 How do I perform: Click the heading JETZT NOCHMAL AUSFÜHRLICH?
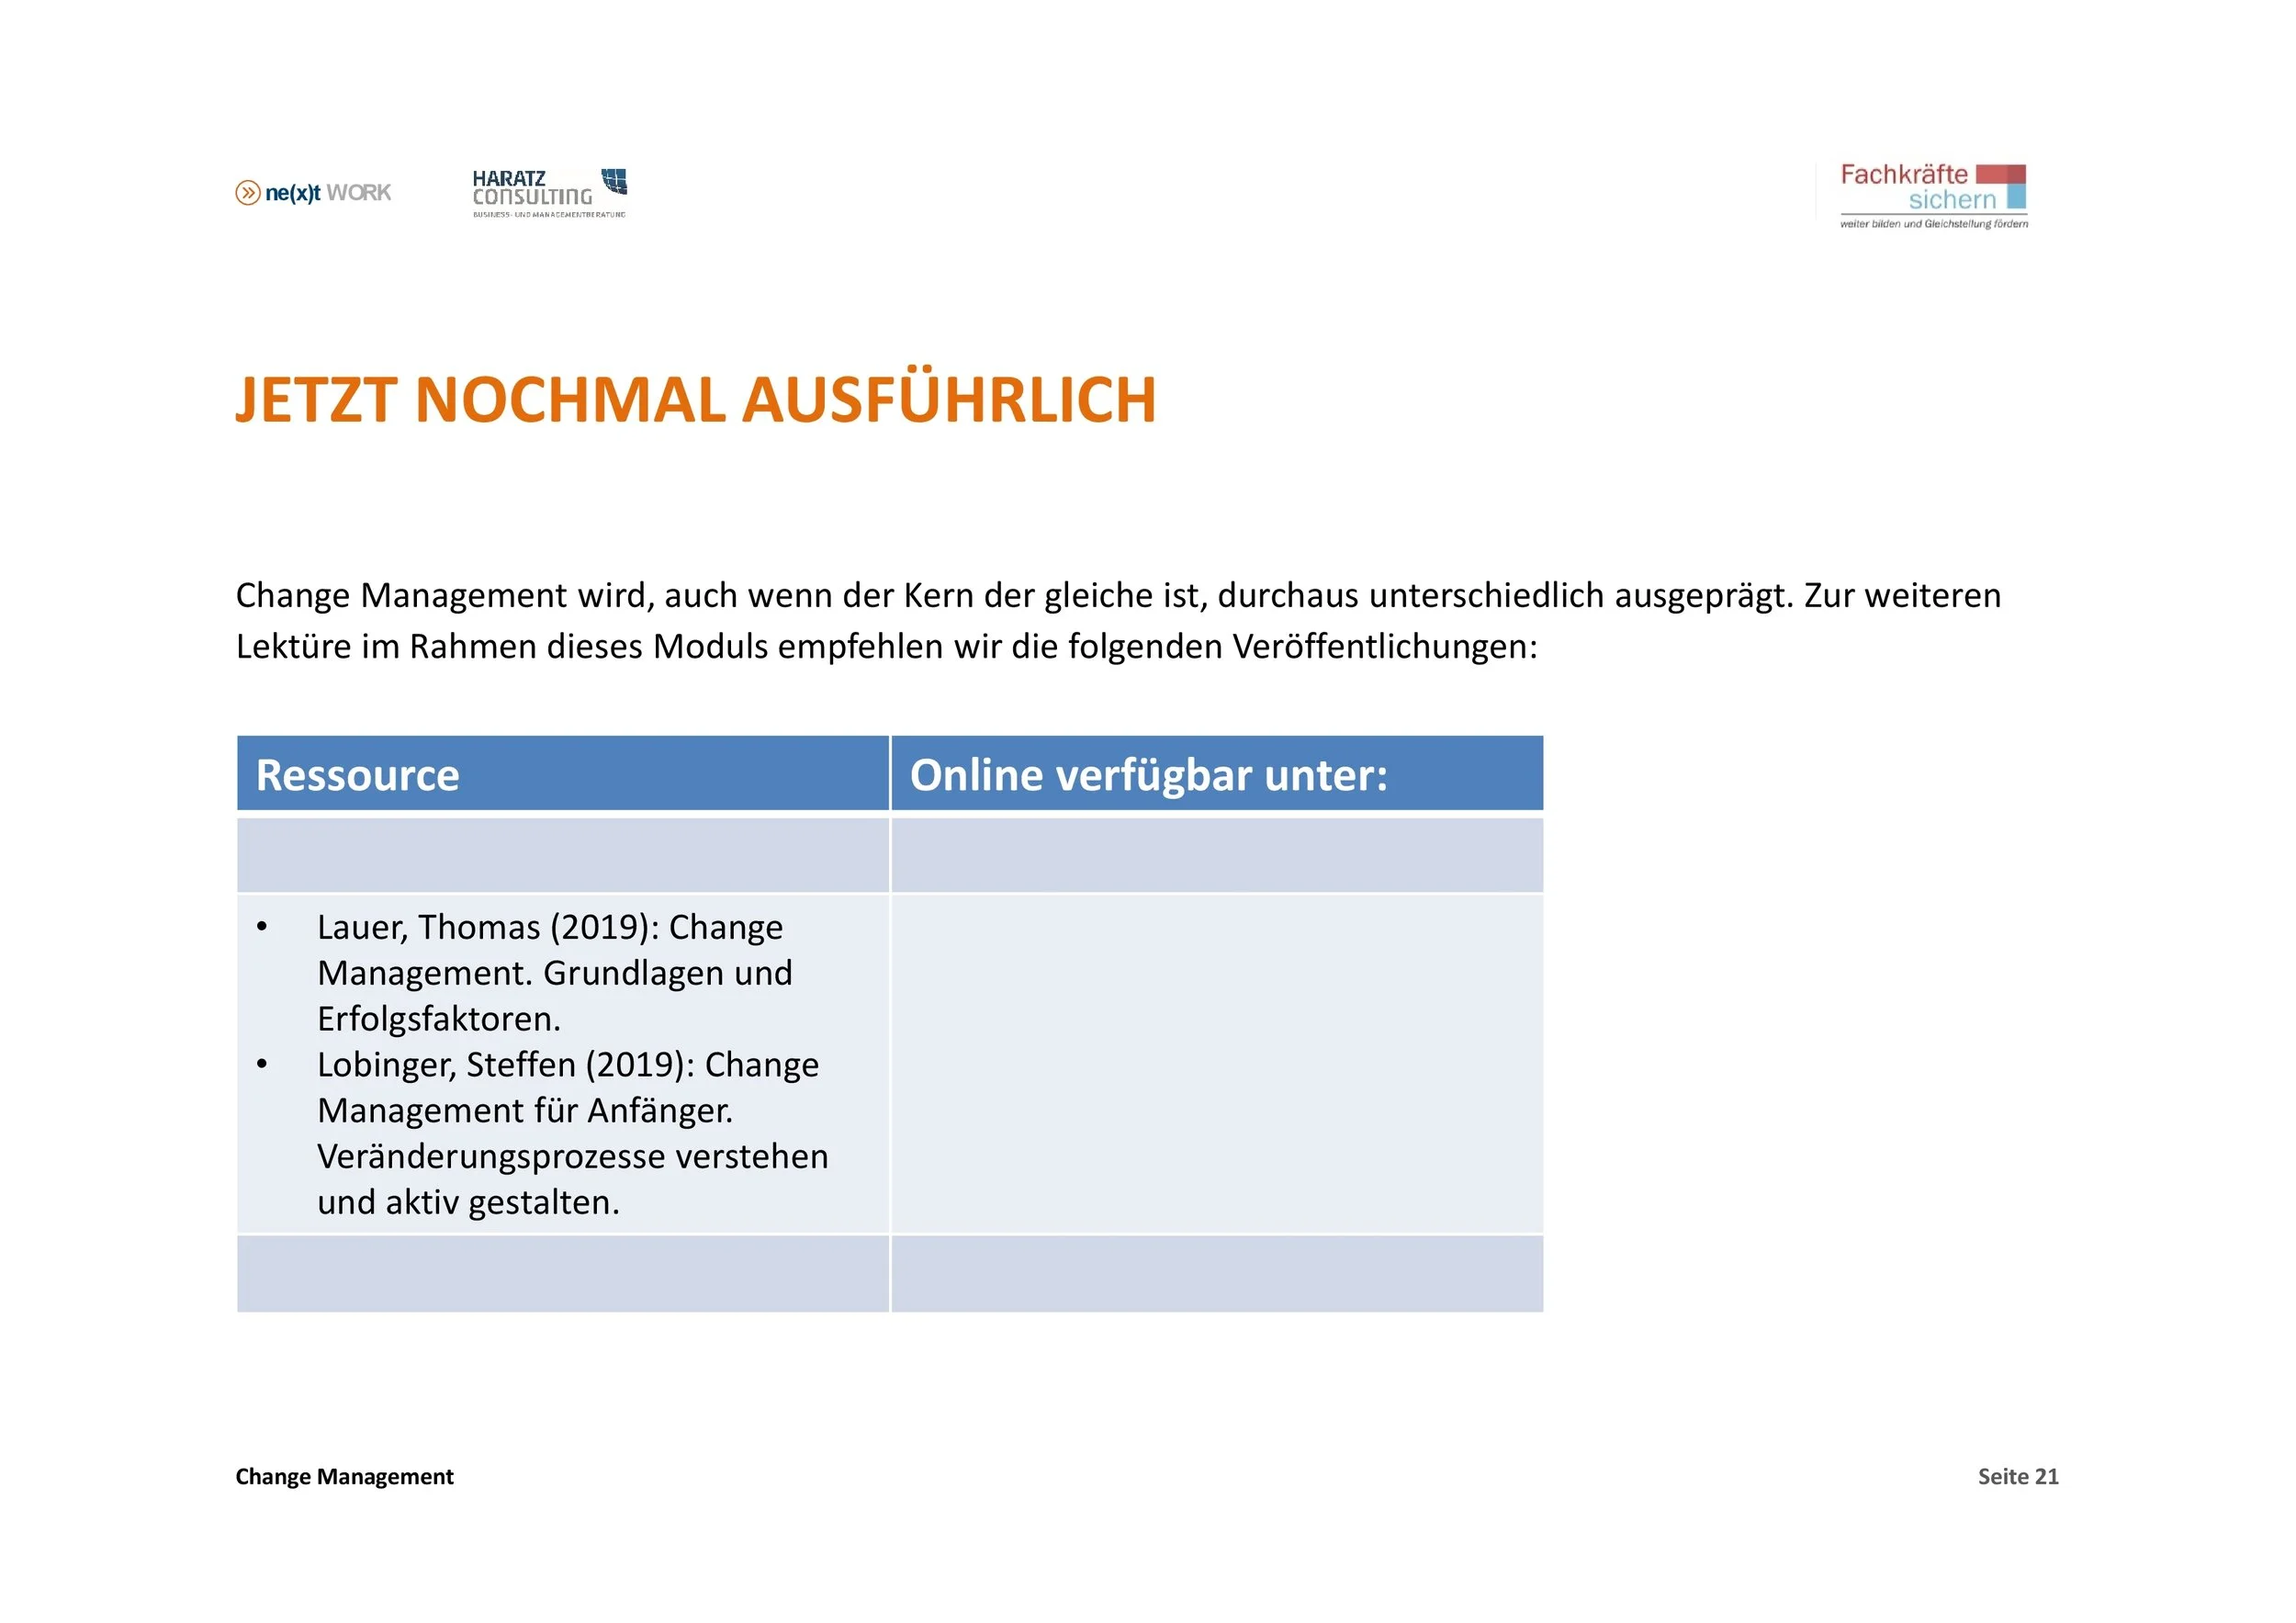pos(696,401)
